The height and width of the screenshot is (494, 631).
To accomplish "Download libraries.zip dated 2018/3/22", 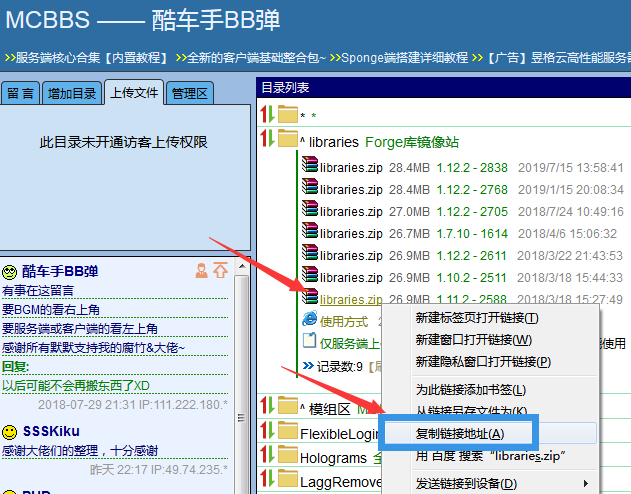I will tap(351, 256).
